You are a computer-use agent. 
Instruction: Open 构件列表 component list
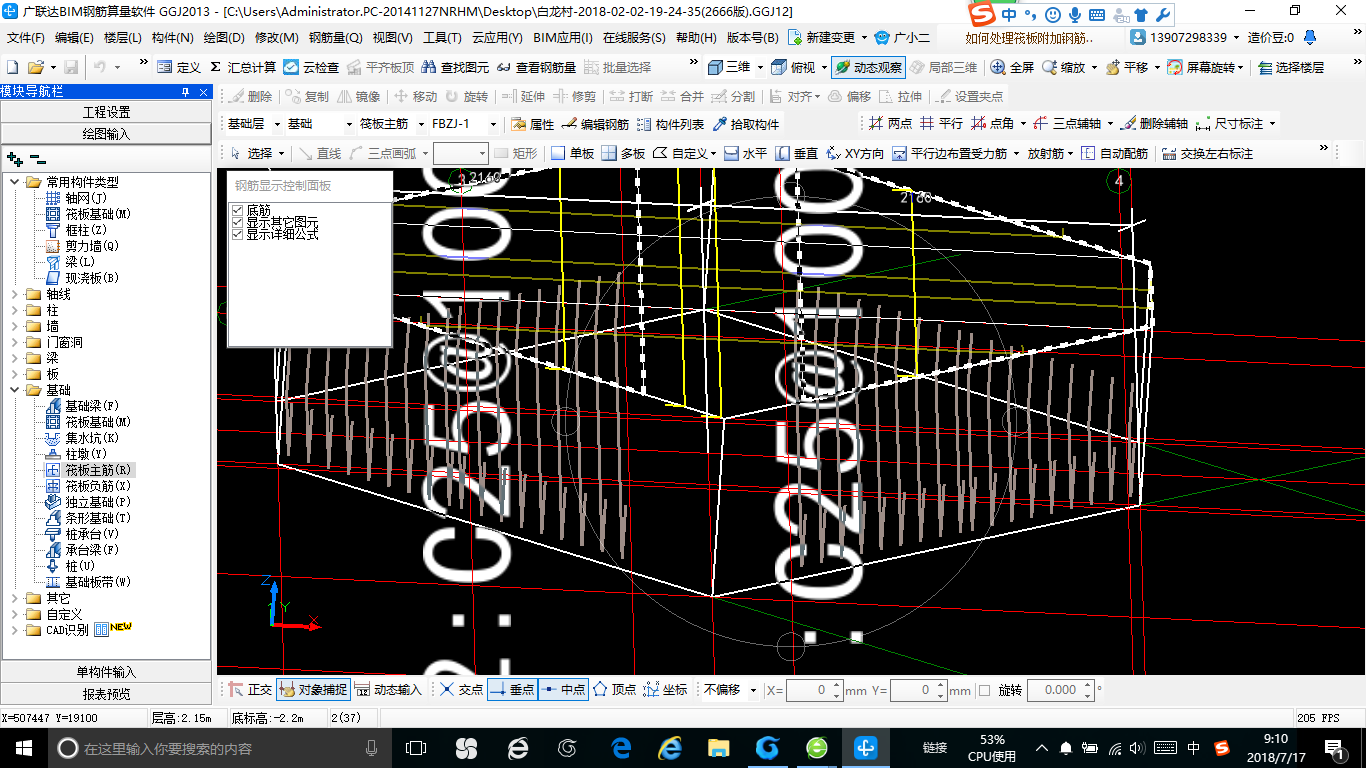click(x=670, y=125)
